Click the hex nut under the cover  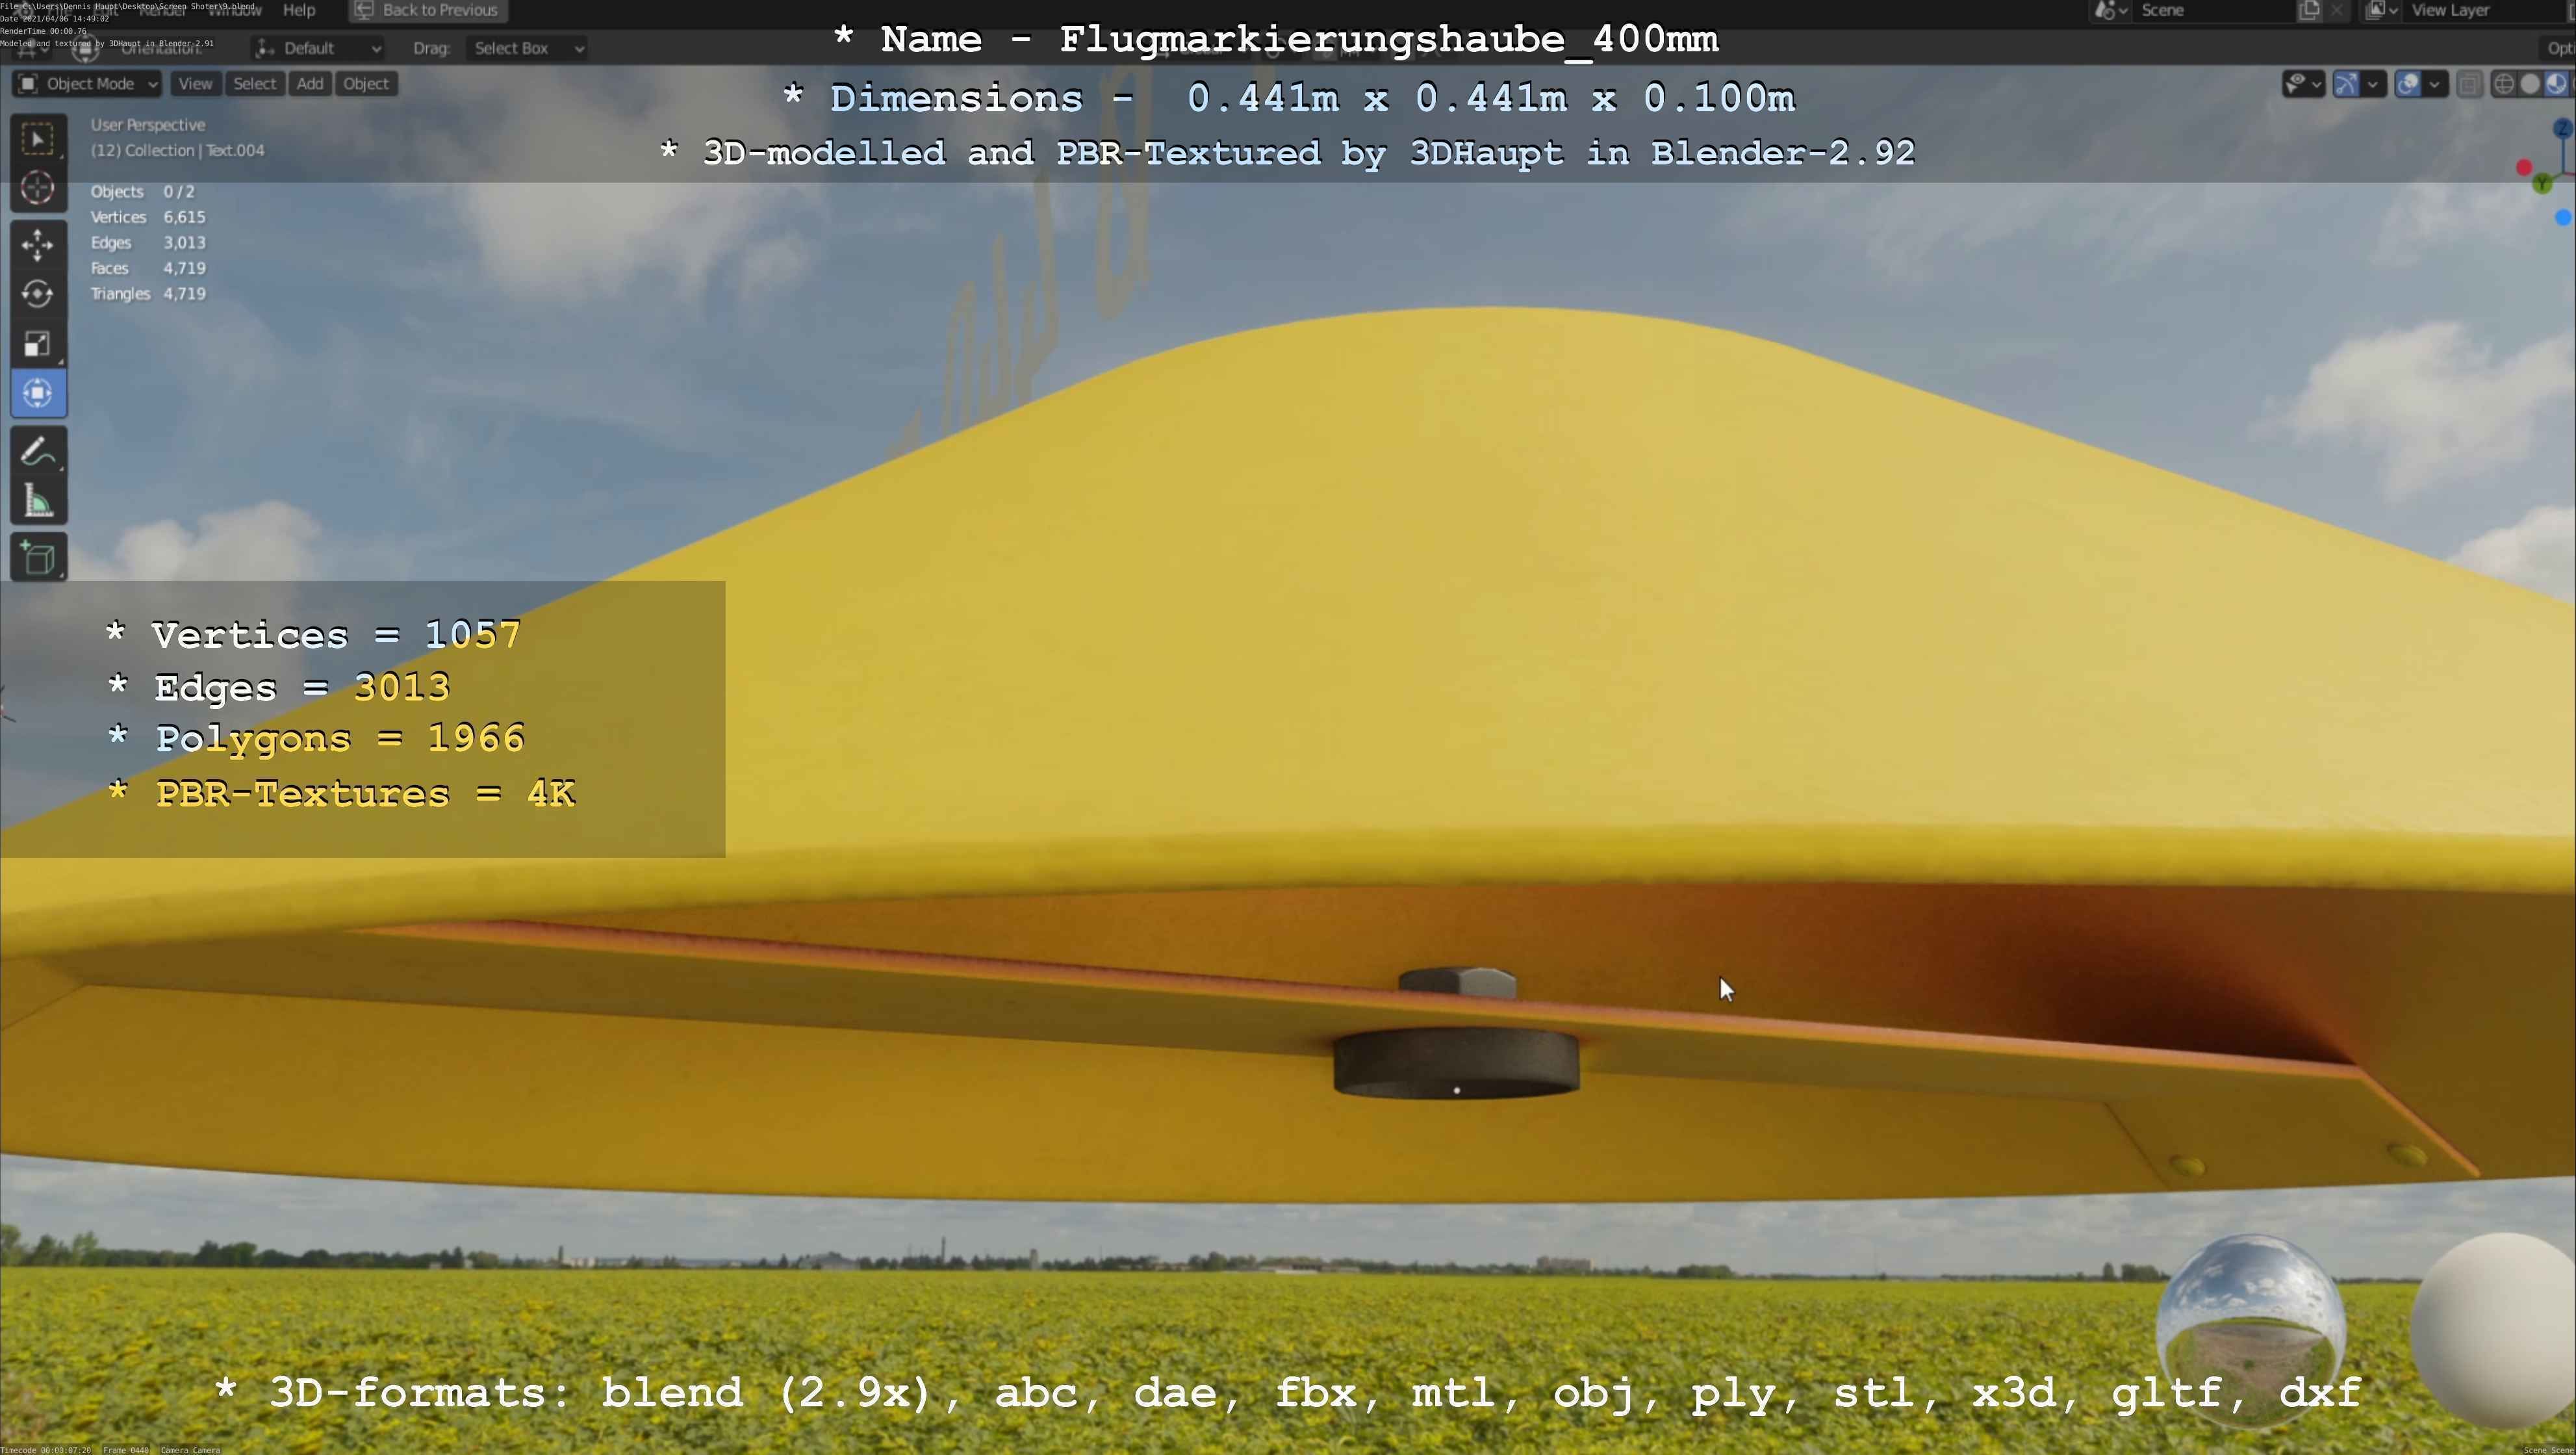(x=1457, y=982)
